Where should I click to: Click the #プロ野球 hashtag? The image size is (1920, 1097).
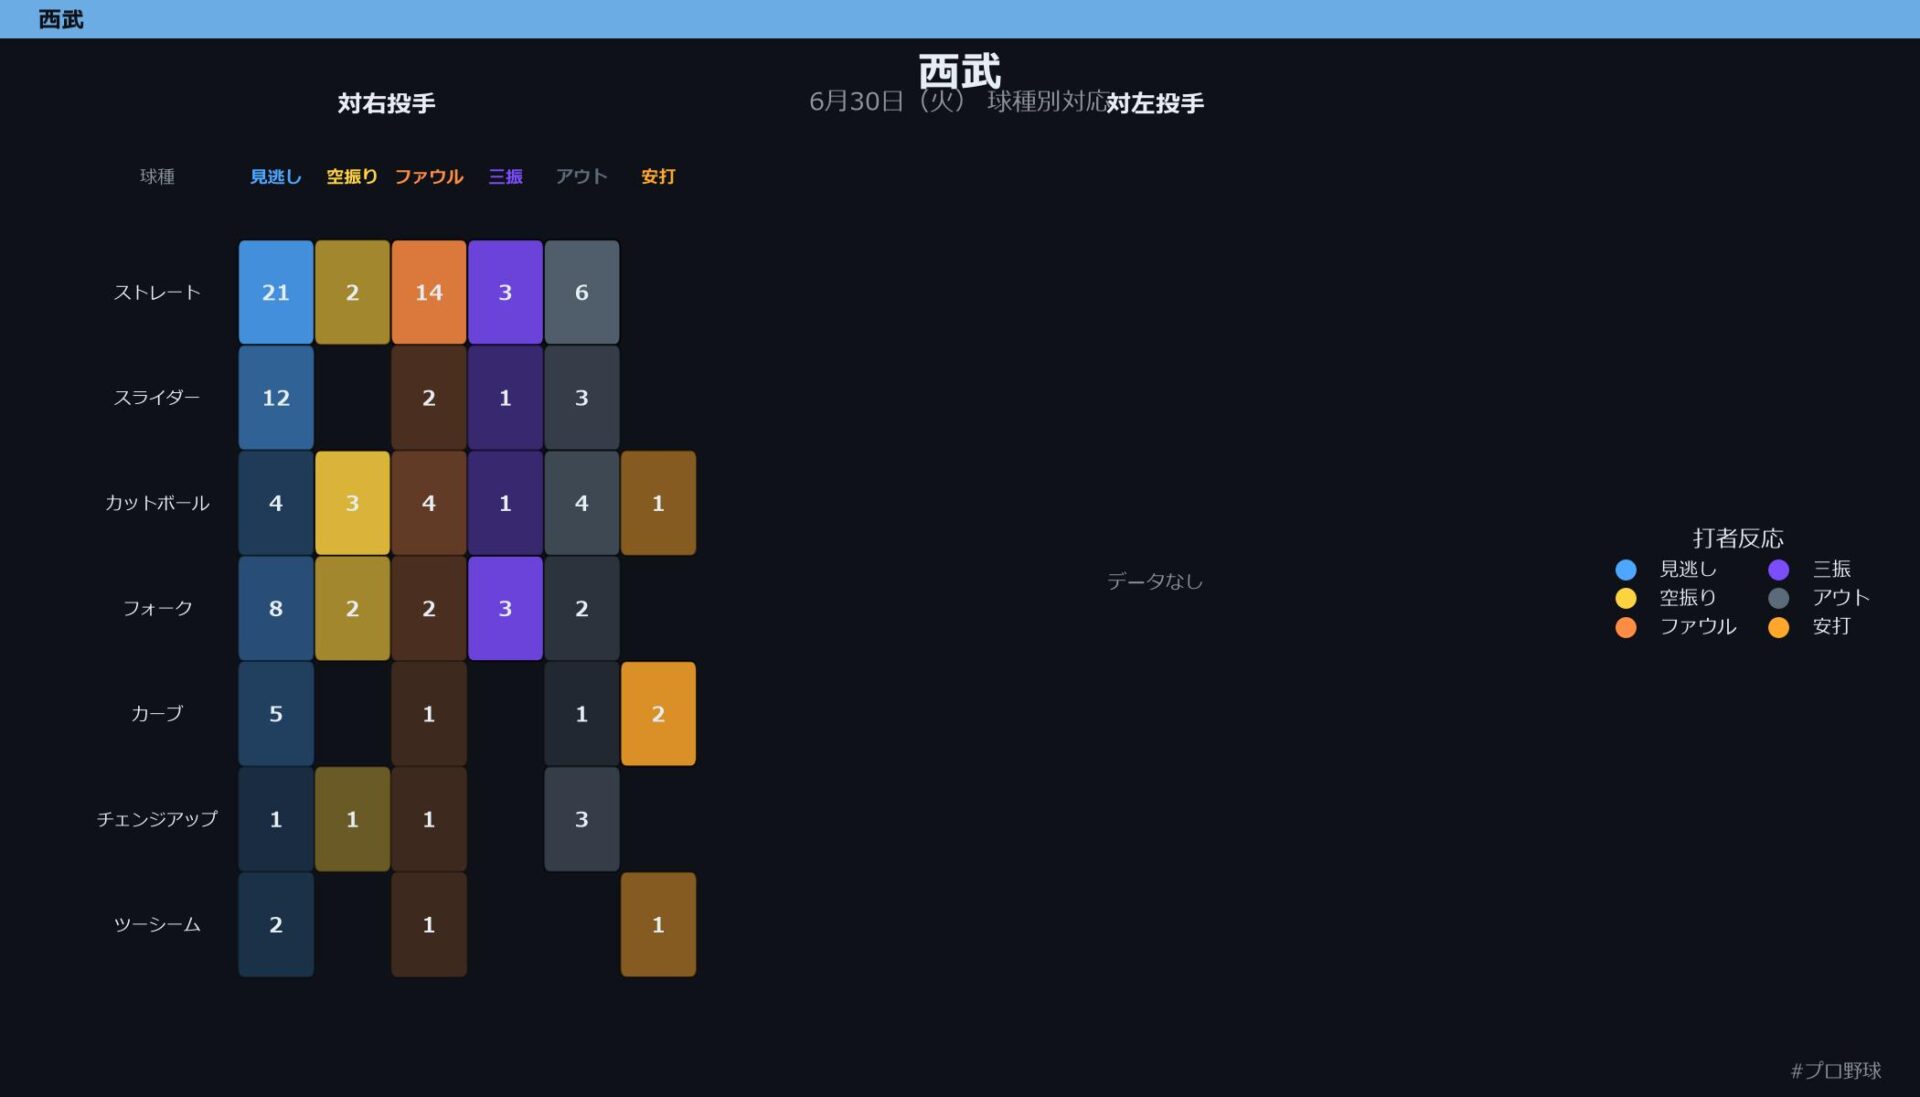pos(1836,1071)
